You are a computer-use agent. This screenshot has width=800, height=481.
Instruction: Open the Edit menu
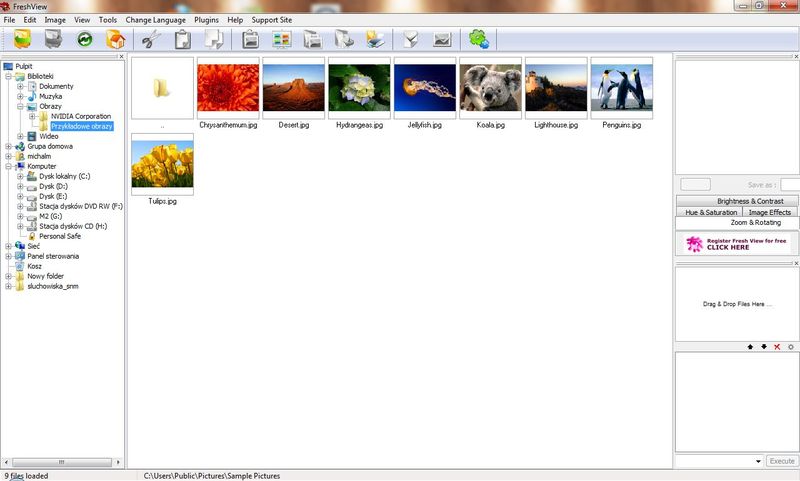[30, 20]
